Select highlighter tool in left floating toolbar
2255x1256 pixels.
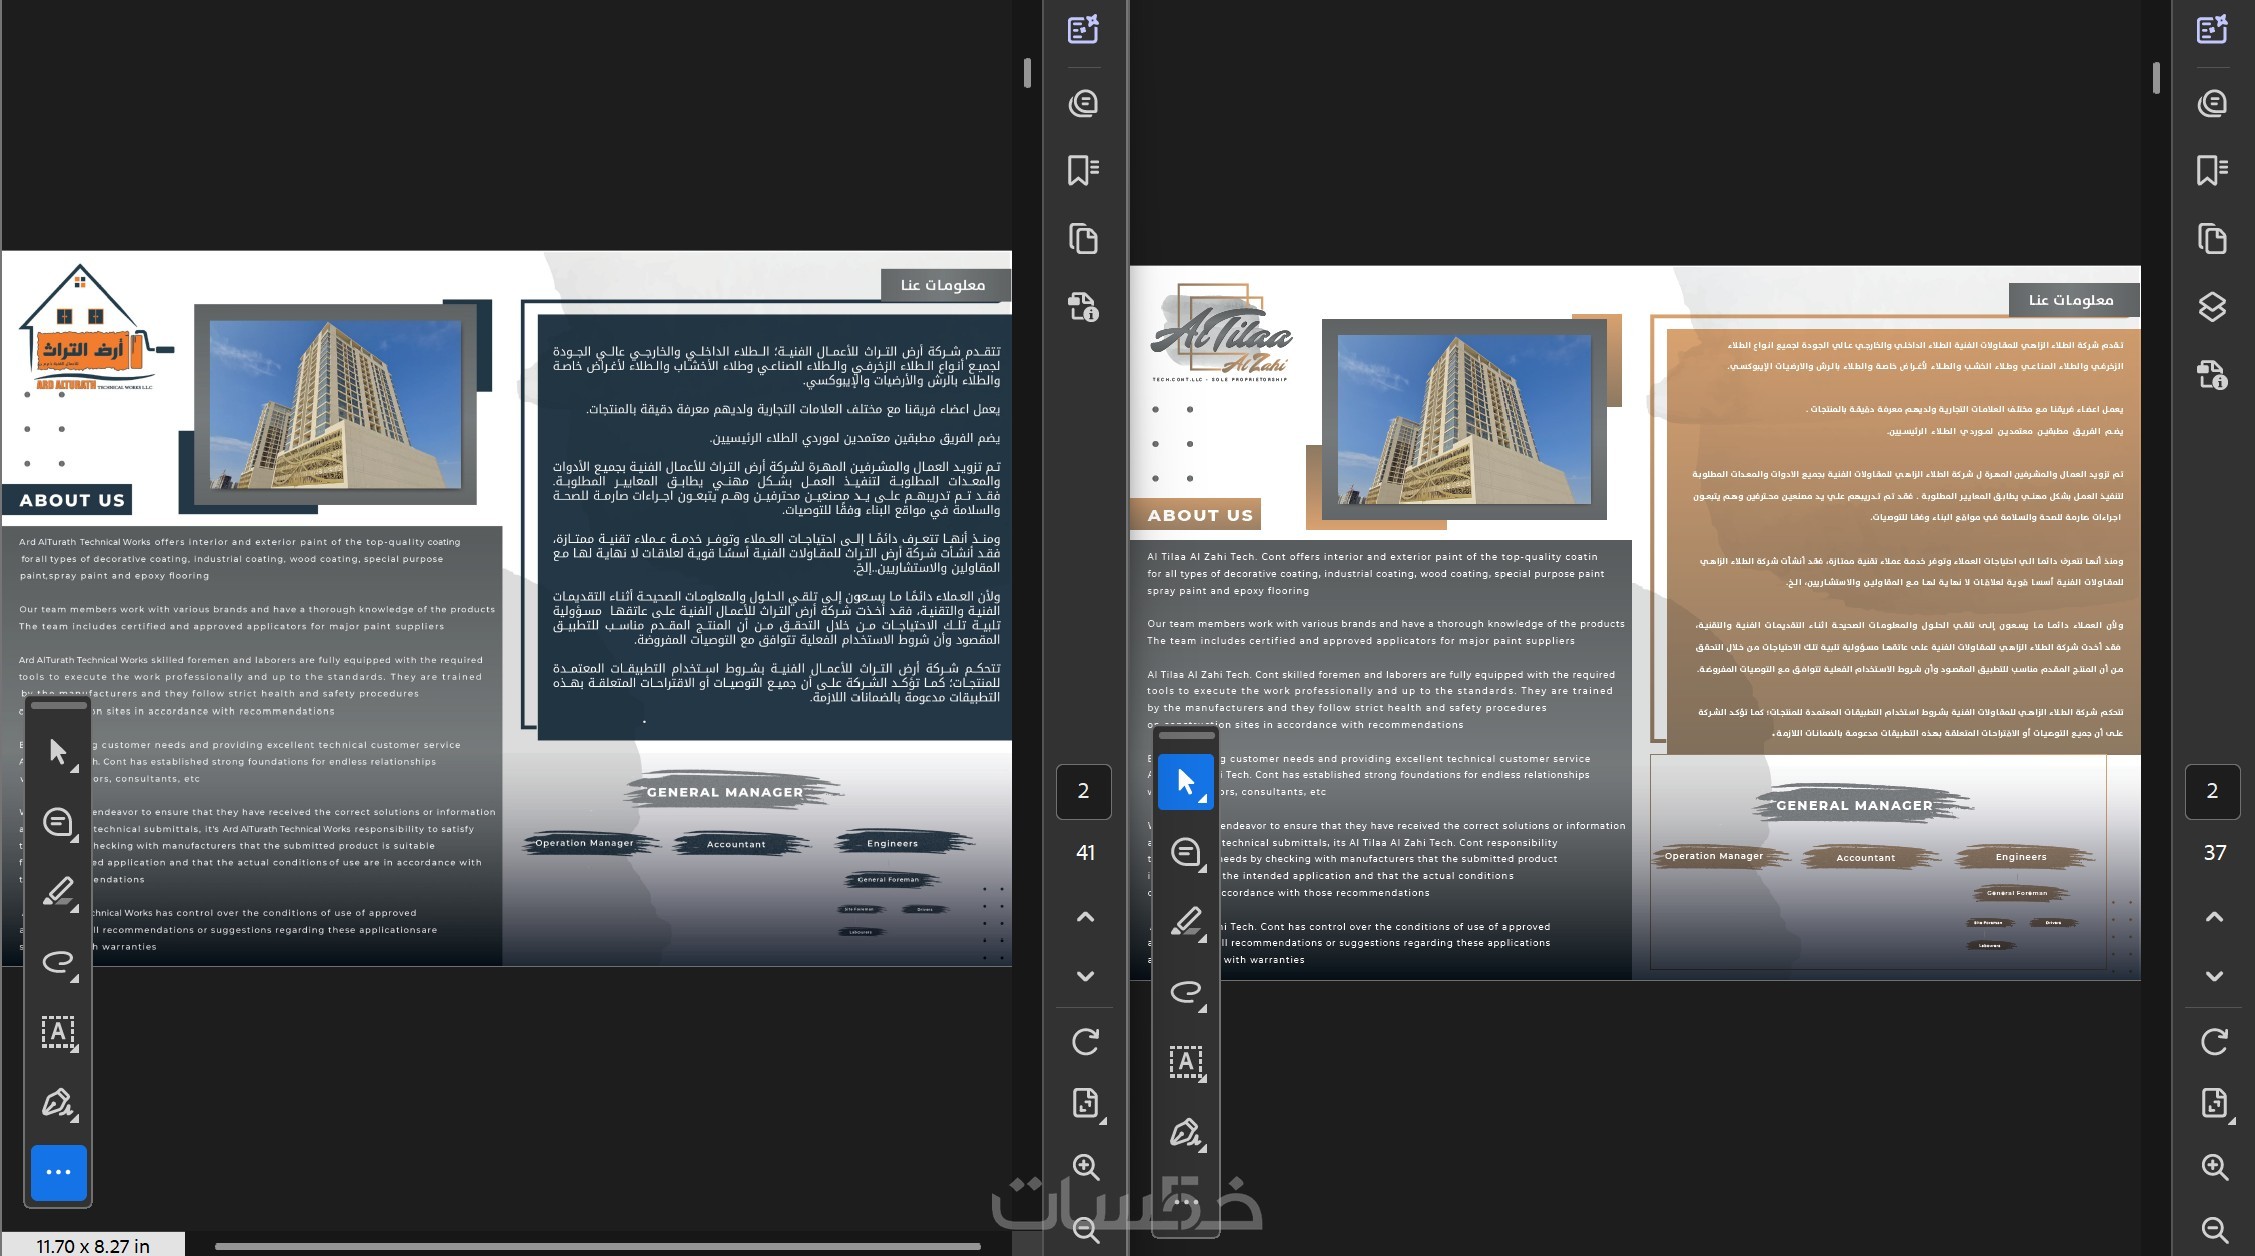(x=58, y=892)
